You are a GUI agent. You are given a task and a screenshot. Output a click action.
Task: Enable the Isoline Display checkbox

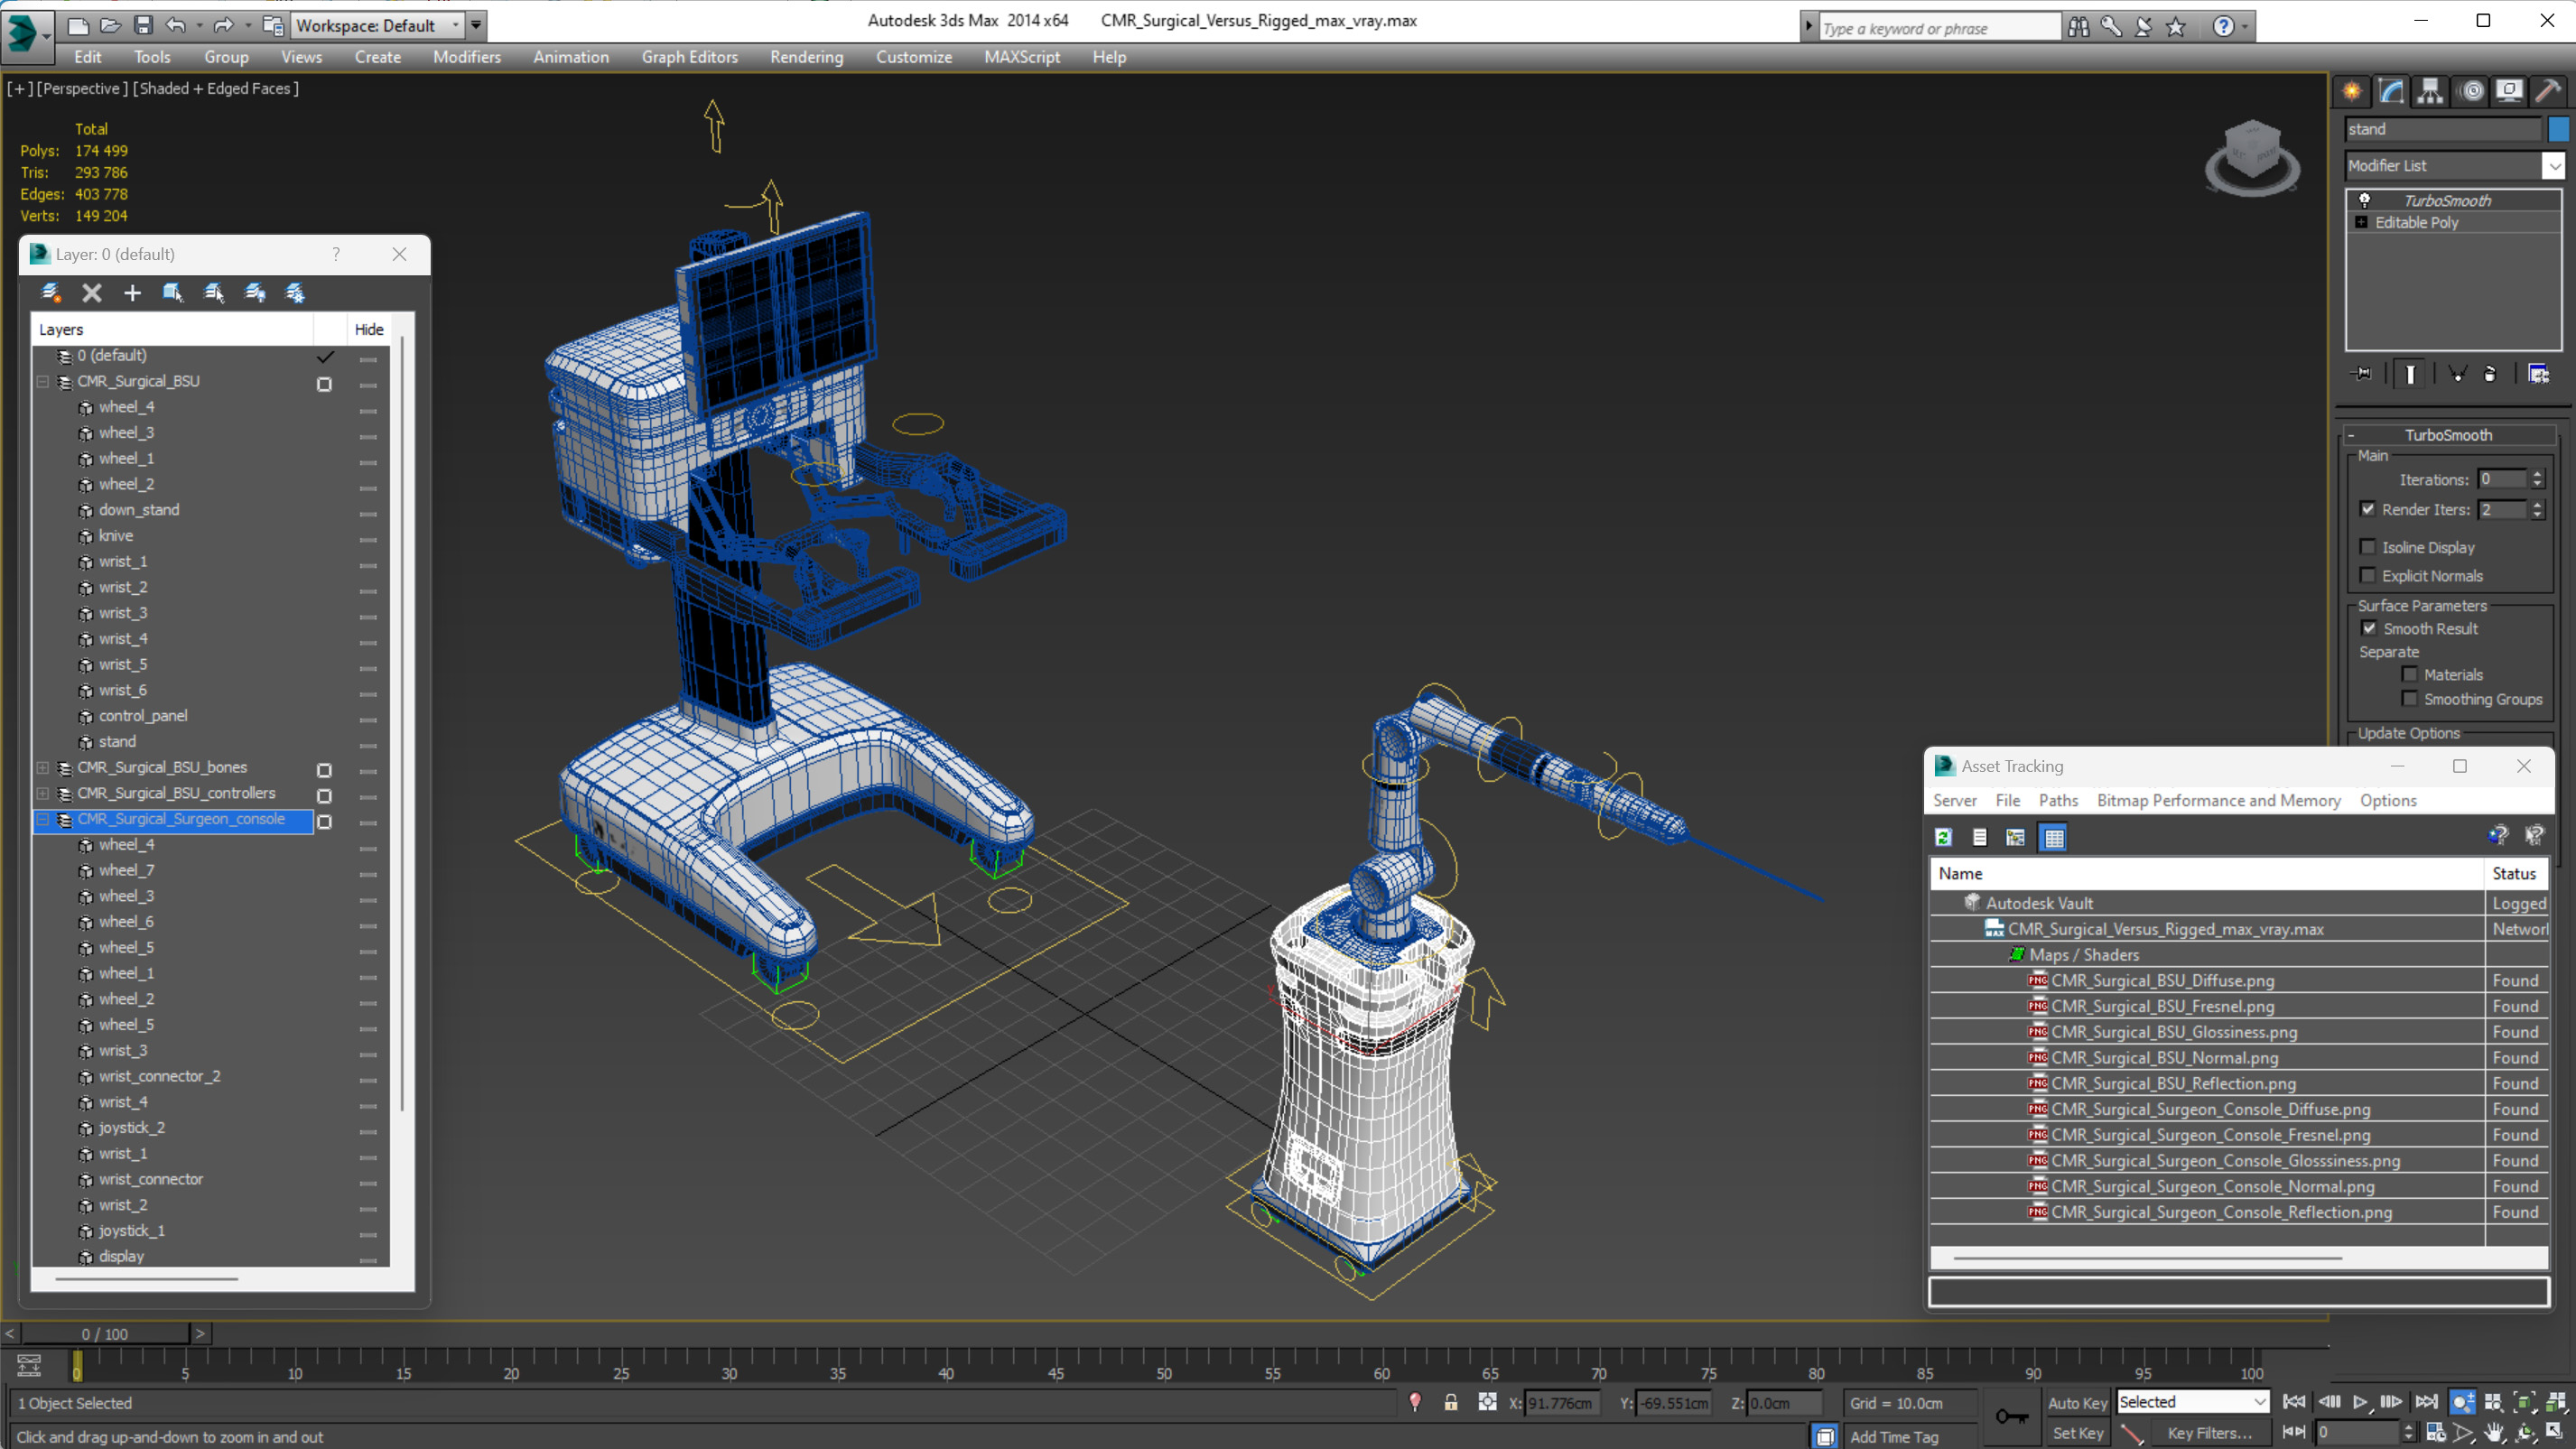click(2367, 547)
